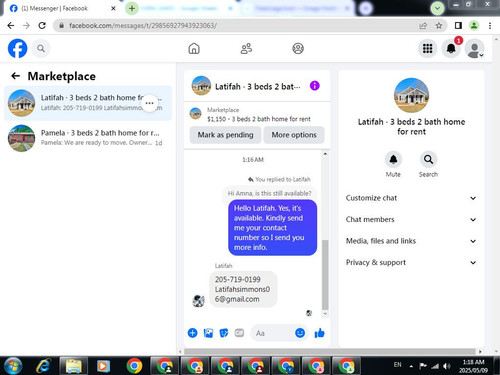
Task: Open Windows Start menu
Action: [x=13, y=366]
